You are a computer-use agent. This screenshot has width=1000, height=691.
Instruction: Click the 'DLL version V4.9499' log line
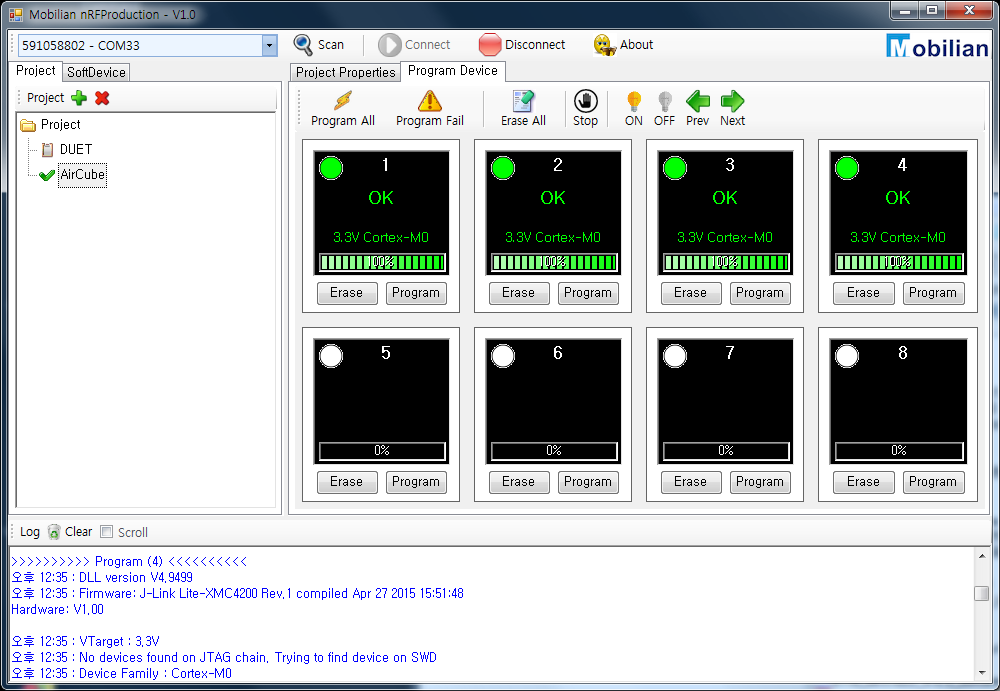tap(102, 577)
